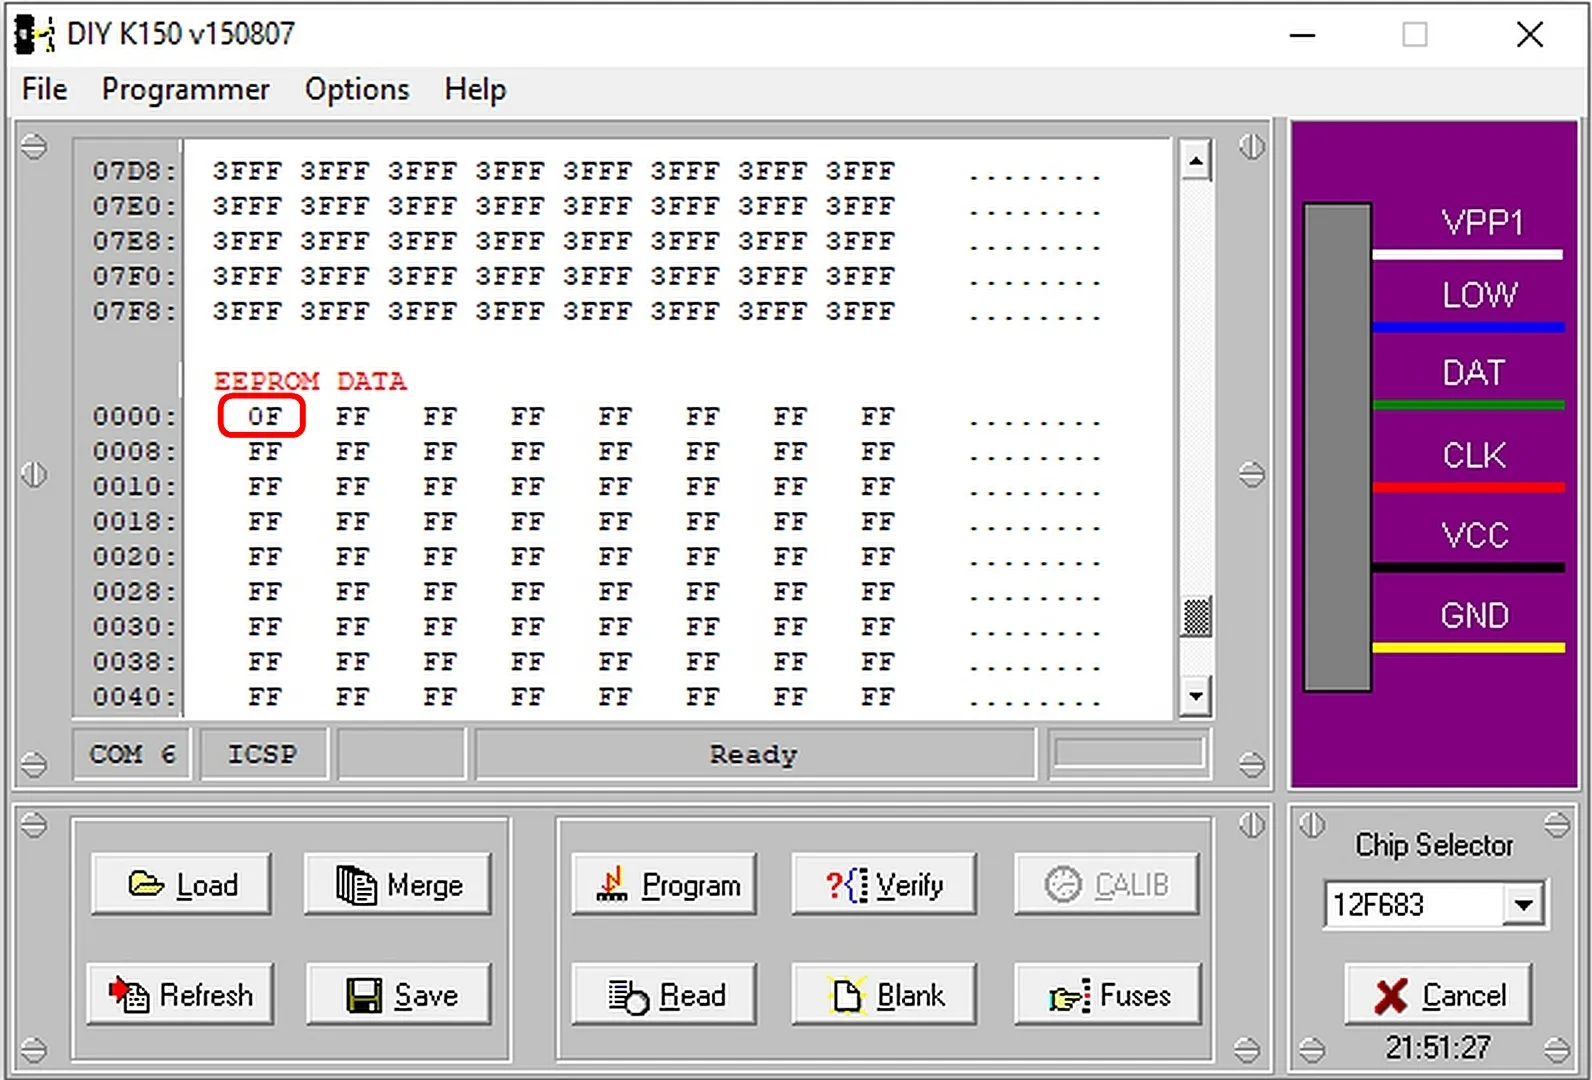The width and height of the screenshot is (1592, 1080).
Task: Open the Help menu
Action: coord(475,90)
